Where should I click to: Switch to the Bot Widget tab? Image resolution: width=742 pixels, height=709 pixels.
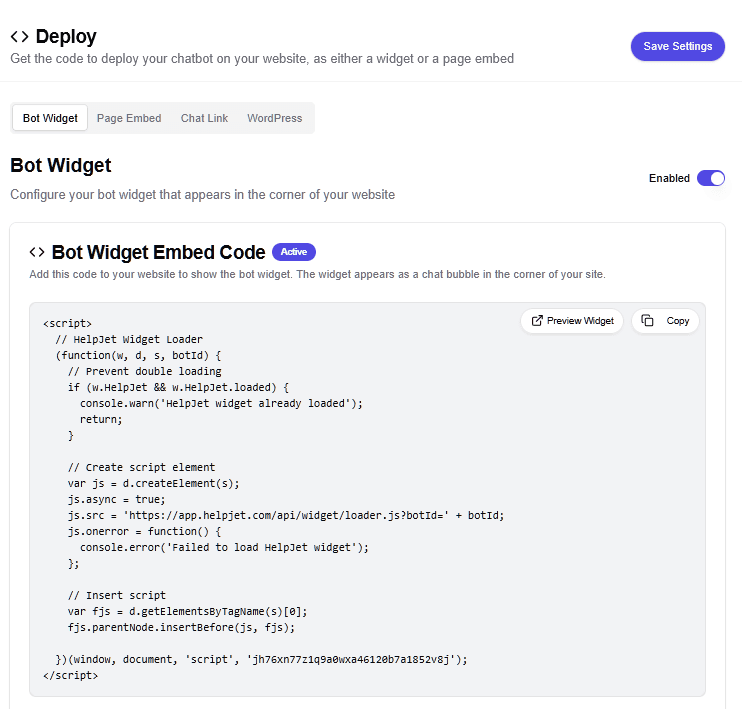click(50, 118)
